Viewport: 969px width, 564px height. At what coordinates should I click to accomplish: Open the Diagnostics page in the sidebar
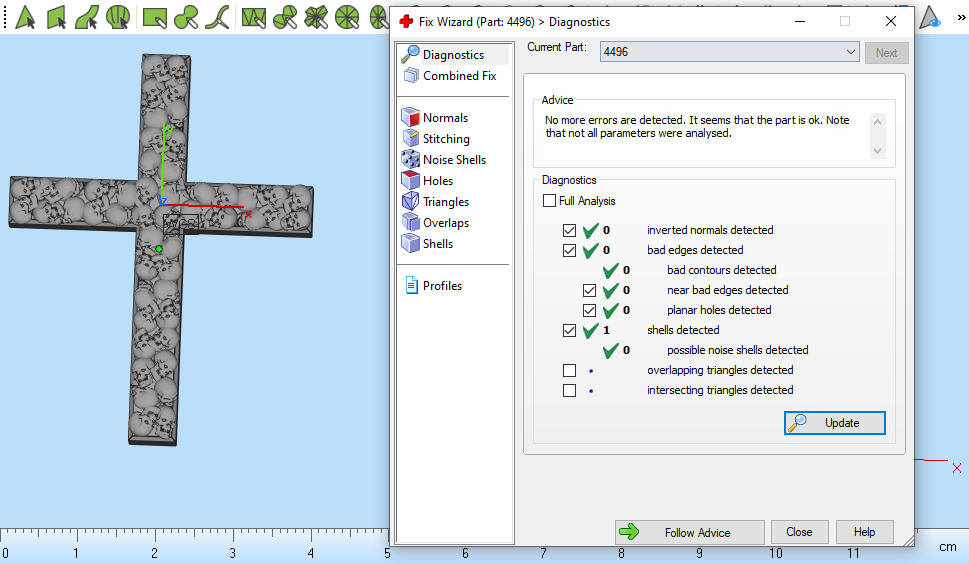(x=453, y=54)
